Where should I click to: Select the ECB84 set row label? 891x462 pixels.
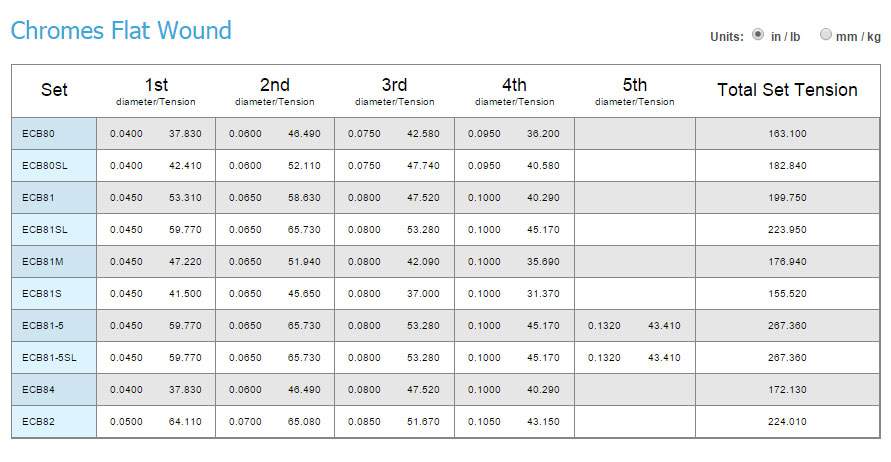54,390
